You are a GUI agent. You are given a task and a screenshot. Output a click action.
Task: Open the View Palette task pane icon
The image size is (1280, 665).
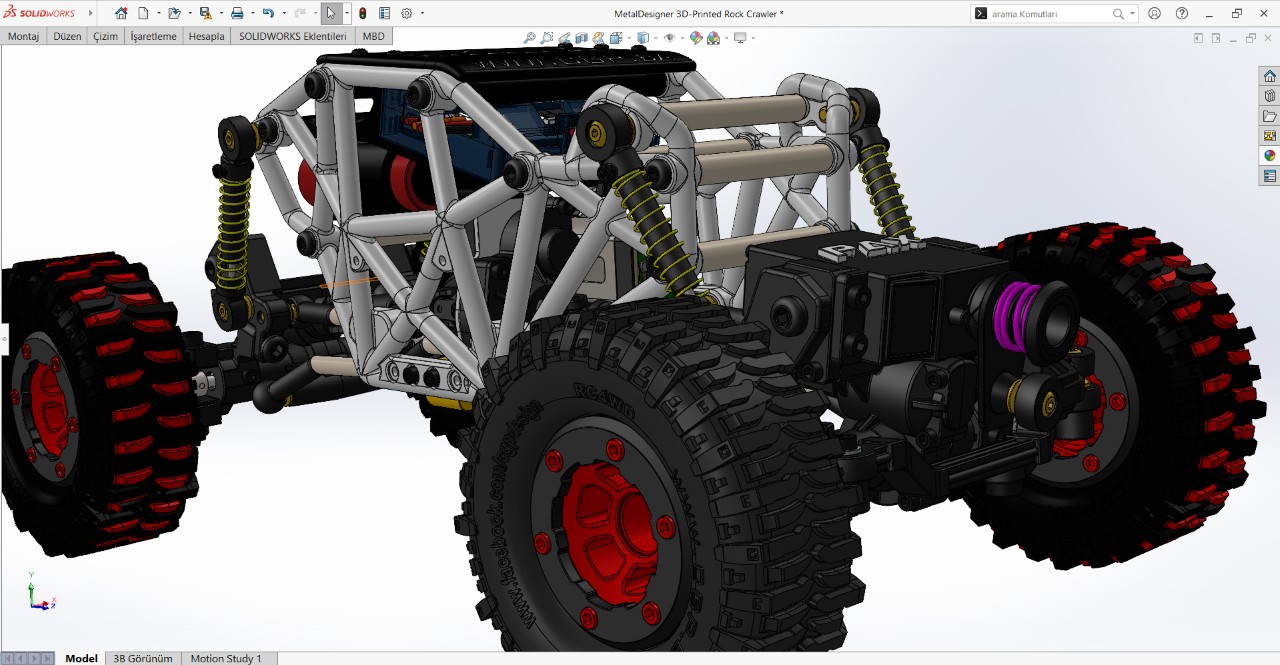tap(1269, 136)
